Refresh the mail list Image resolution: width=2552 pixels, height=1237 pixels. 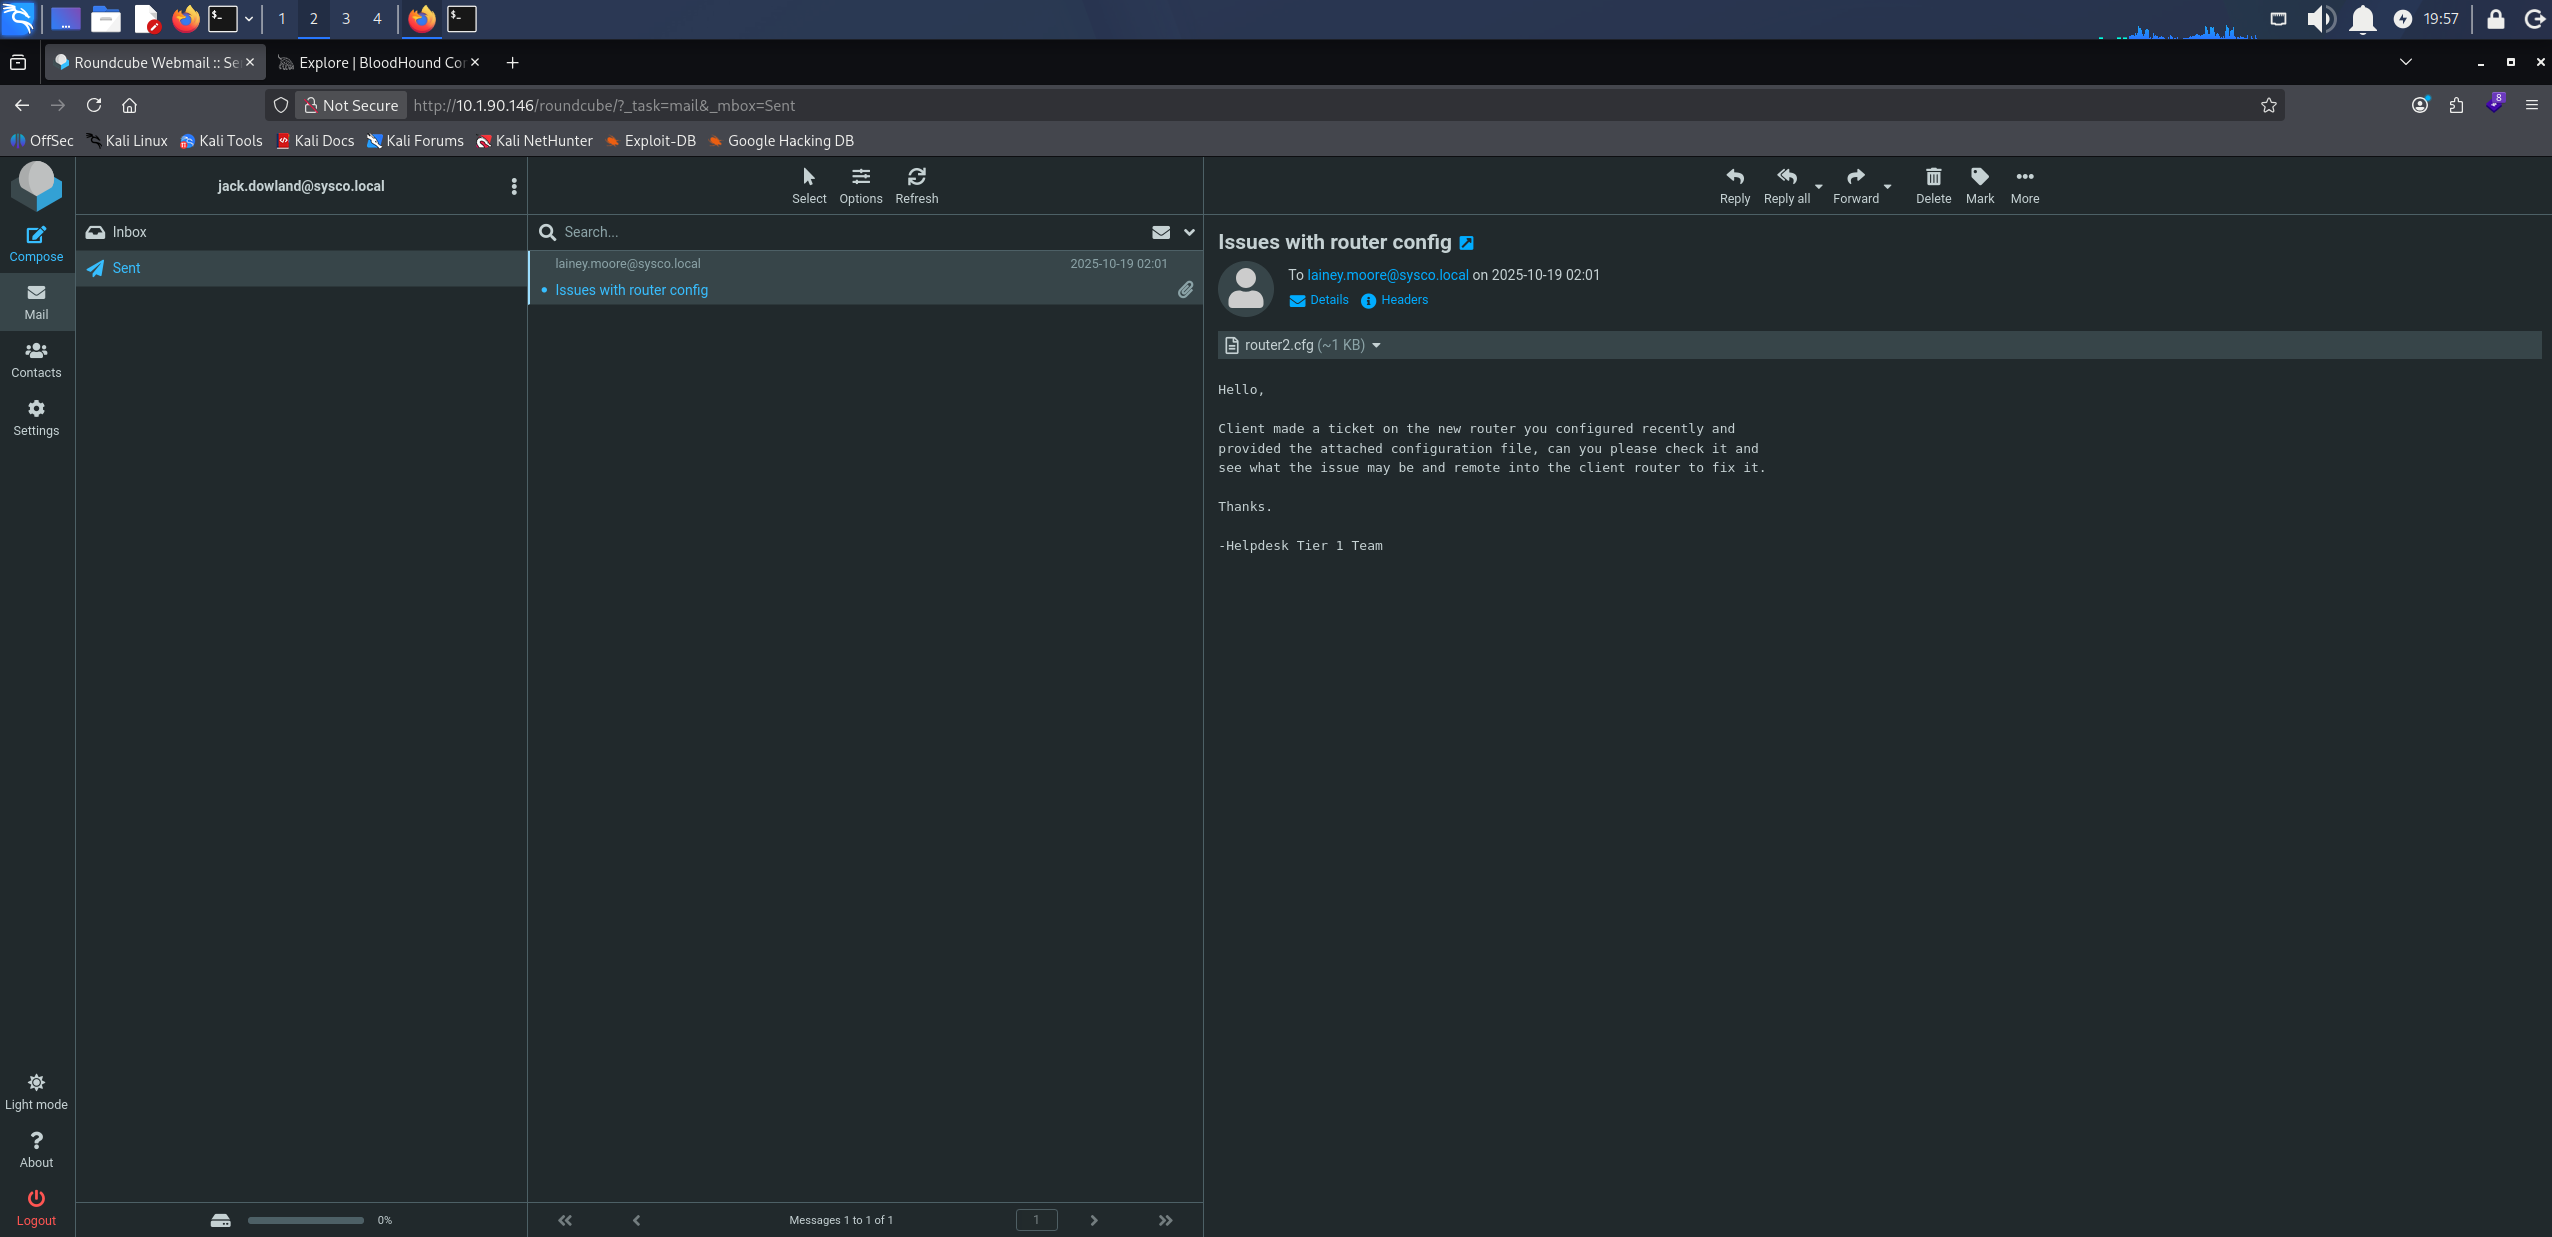pos(916,186)
